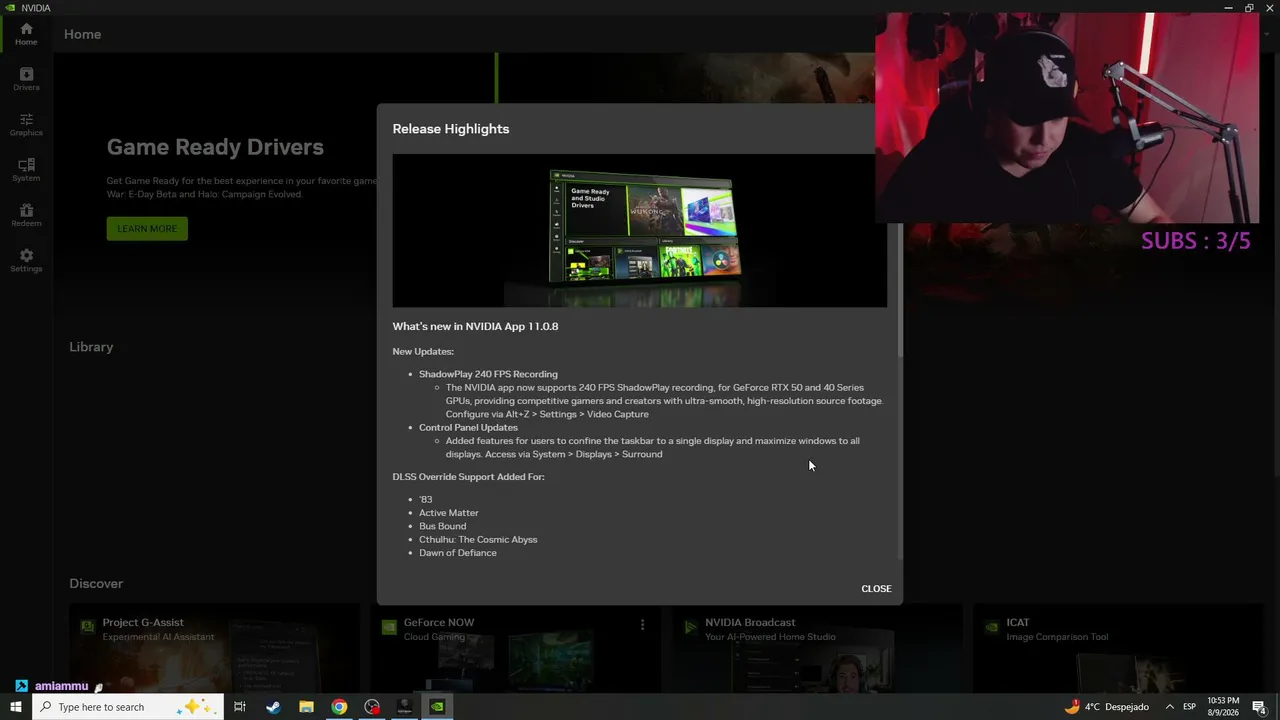The image size is (1280, 720).
Task: Open the Redeem section in the sidebar
Action: 26,215
